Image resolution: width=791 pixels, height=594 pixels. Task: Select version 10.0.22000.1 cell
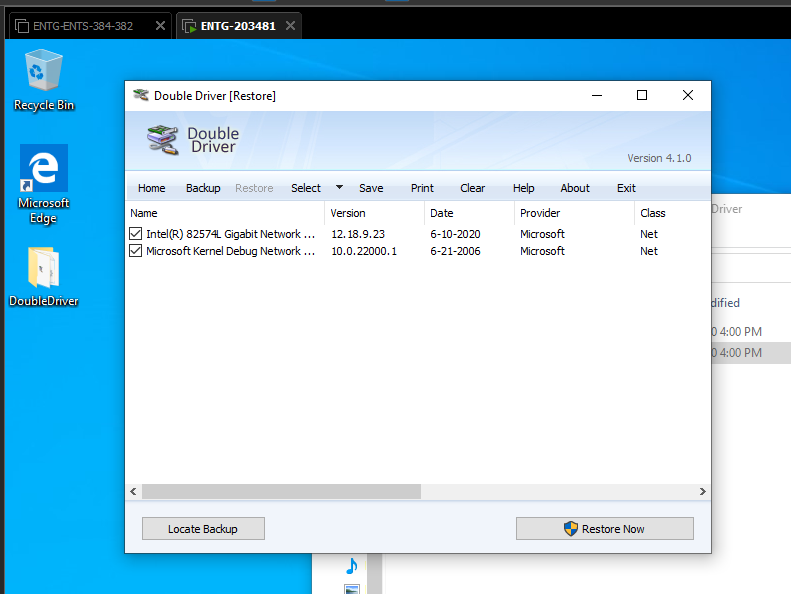pyautogui.click(x=364, y=251)
